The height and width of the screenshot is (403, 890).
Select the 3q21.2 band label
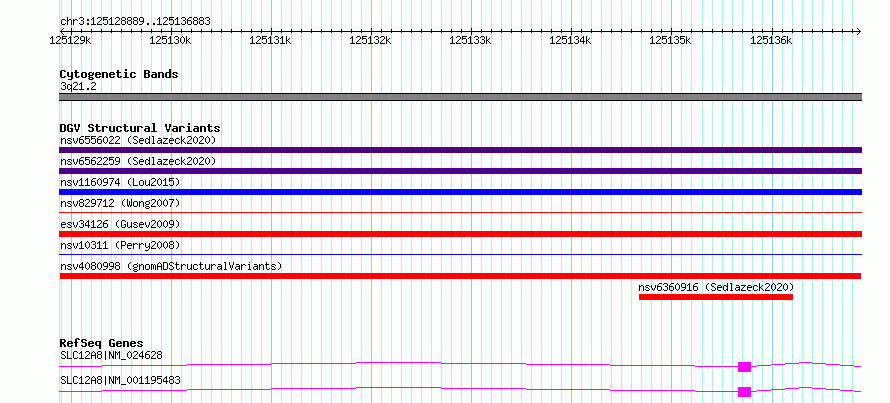pos(78,86)
